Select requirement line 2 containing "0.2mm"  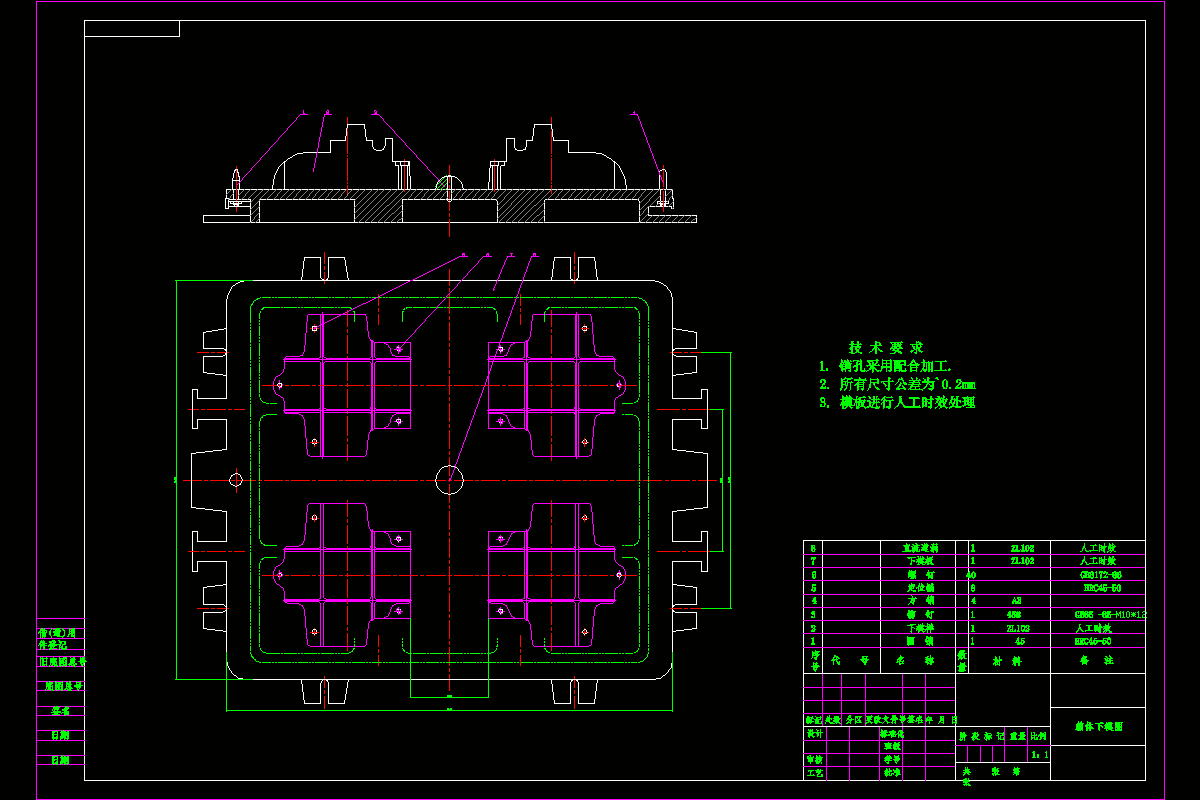[896, 384]
